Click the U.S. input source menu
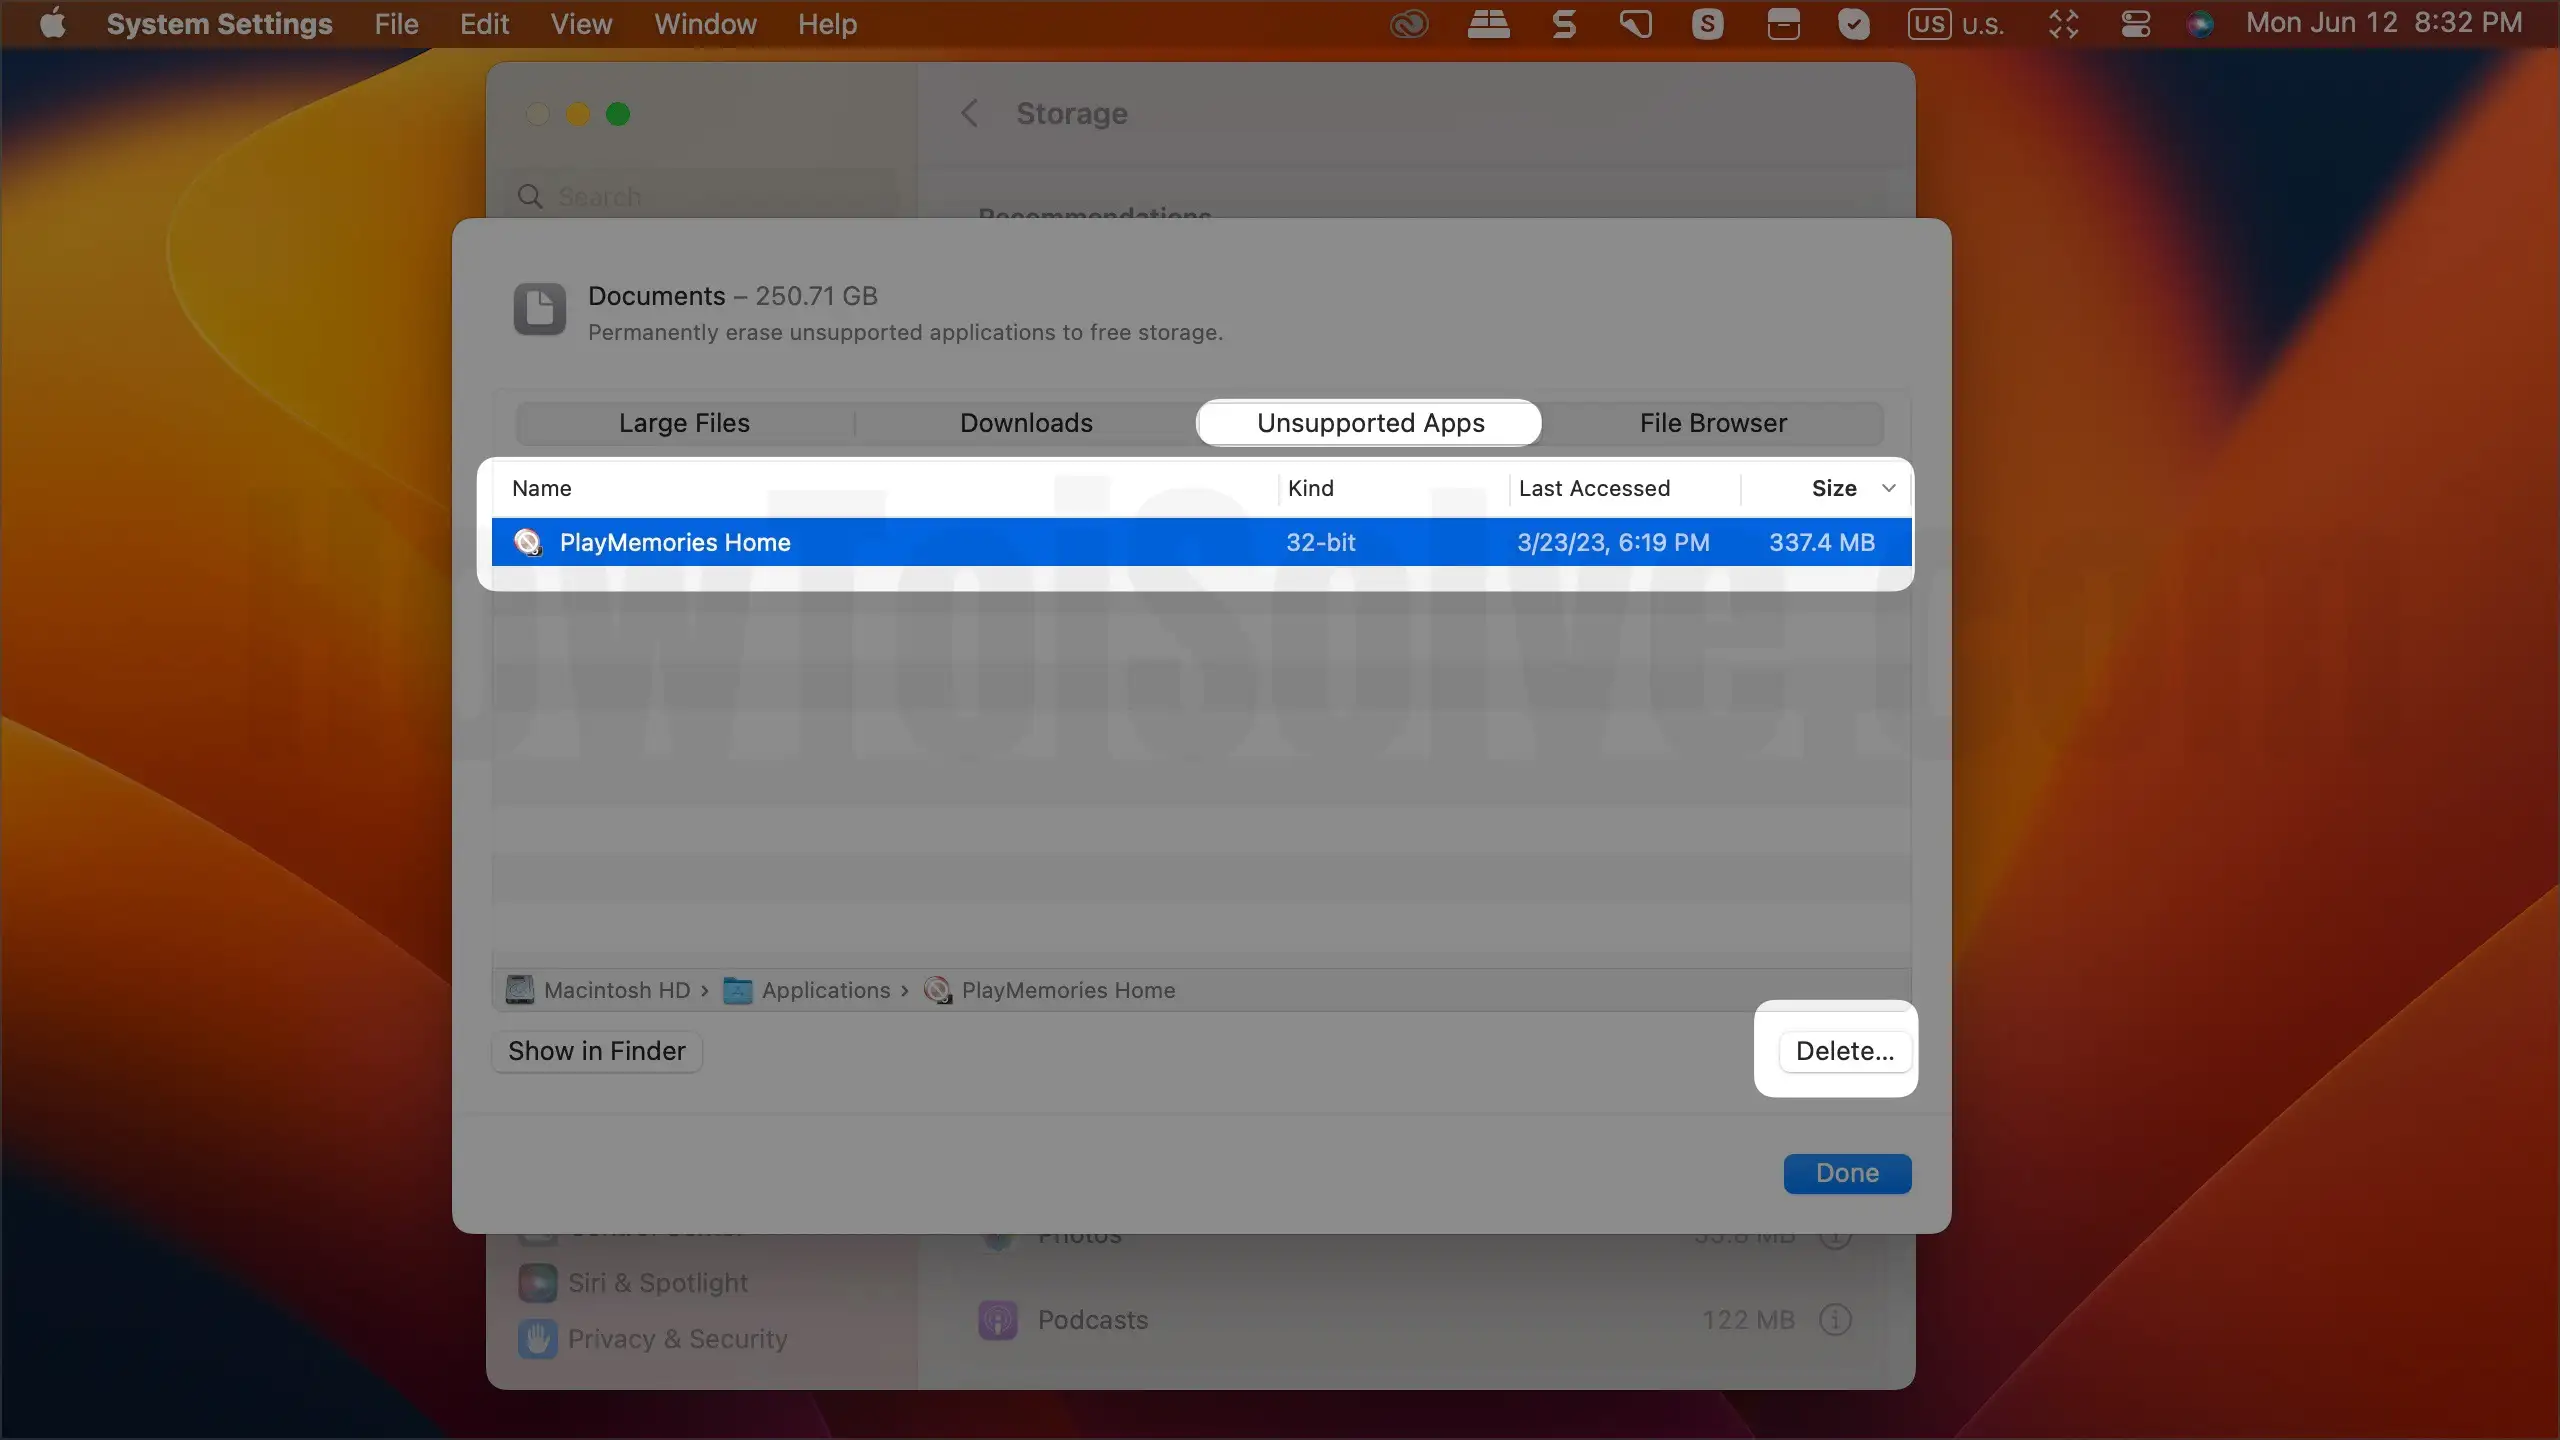The height and width of the screenshot is (1440, 2560). pyautogui.click(x=1956, y=24)
